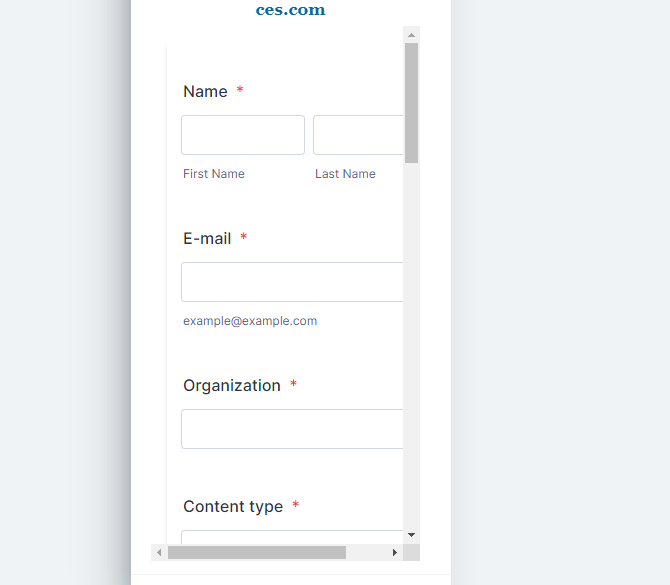Click the horizontal scrollbar right arrow
The width and height of the screenshot is (670, 585).
395,553
